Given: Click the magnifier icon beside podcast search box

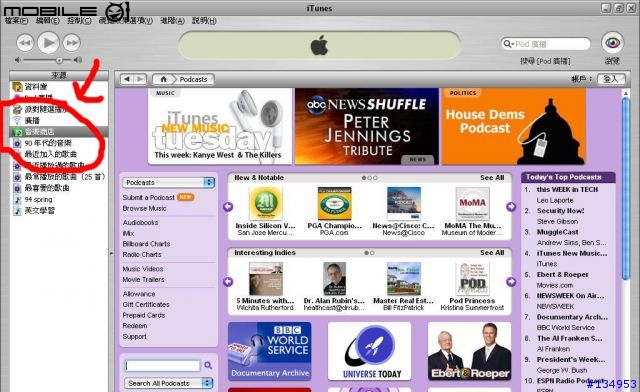Looking at the screenshot, I should [x=208, y=365].
